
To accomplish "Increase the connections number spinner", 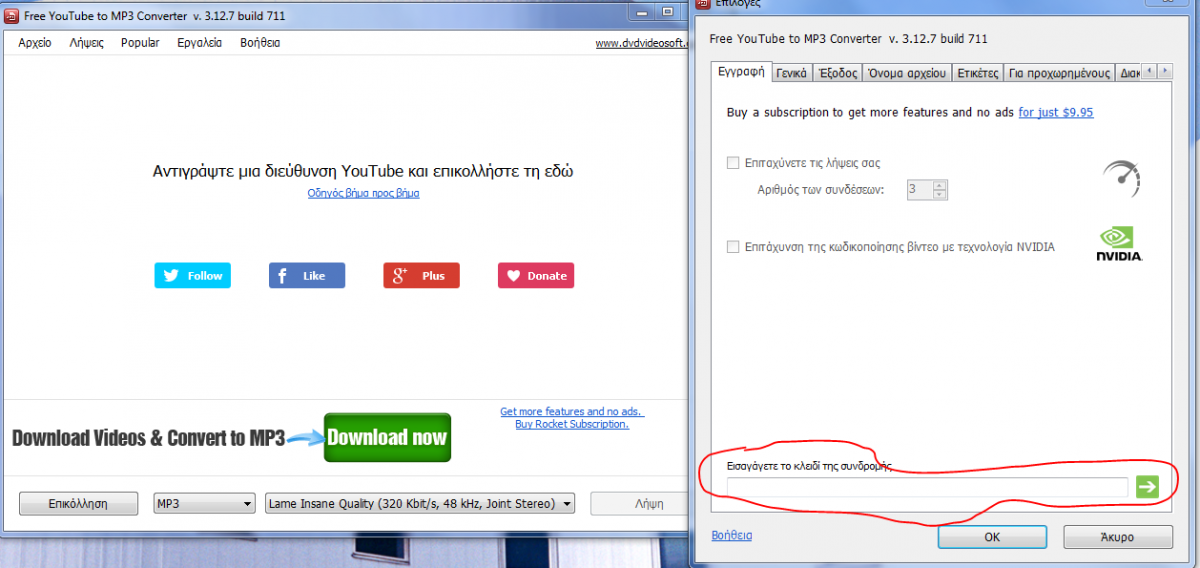I will tap(939, 185).
